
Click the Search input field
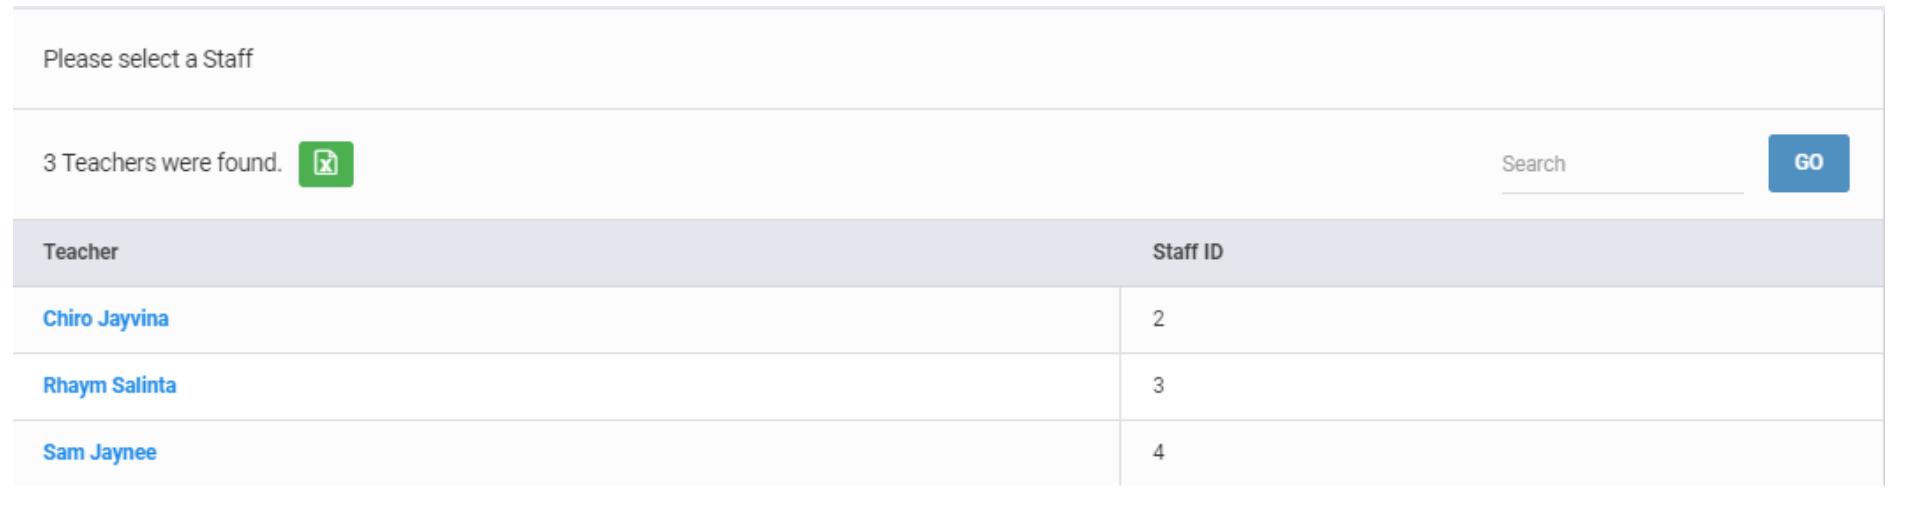(1621, 164)
